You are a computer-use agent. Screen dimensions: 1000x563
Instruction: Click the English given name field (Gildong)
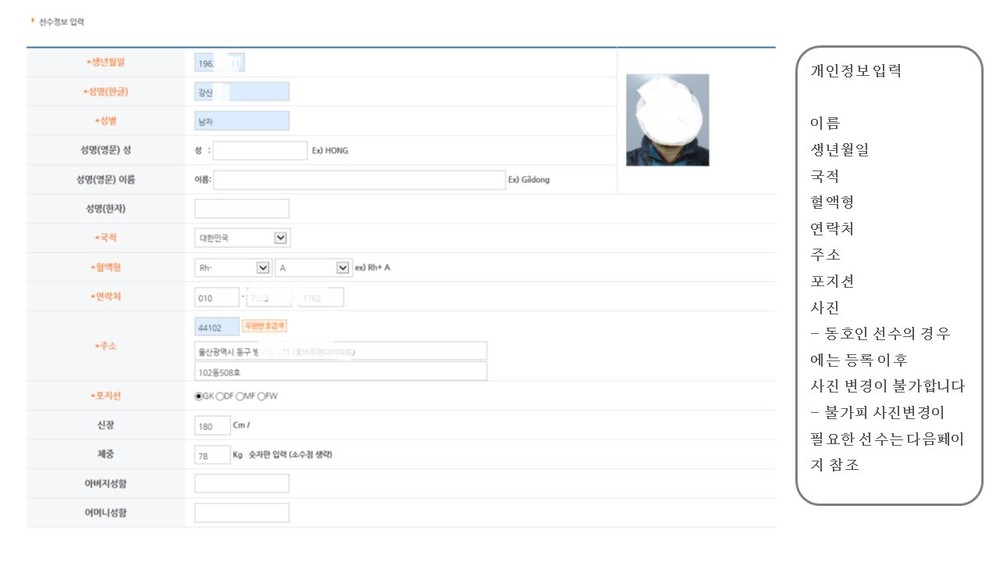click(x=359, y=180)
